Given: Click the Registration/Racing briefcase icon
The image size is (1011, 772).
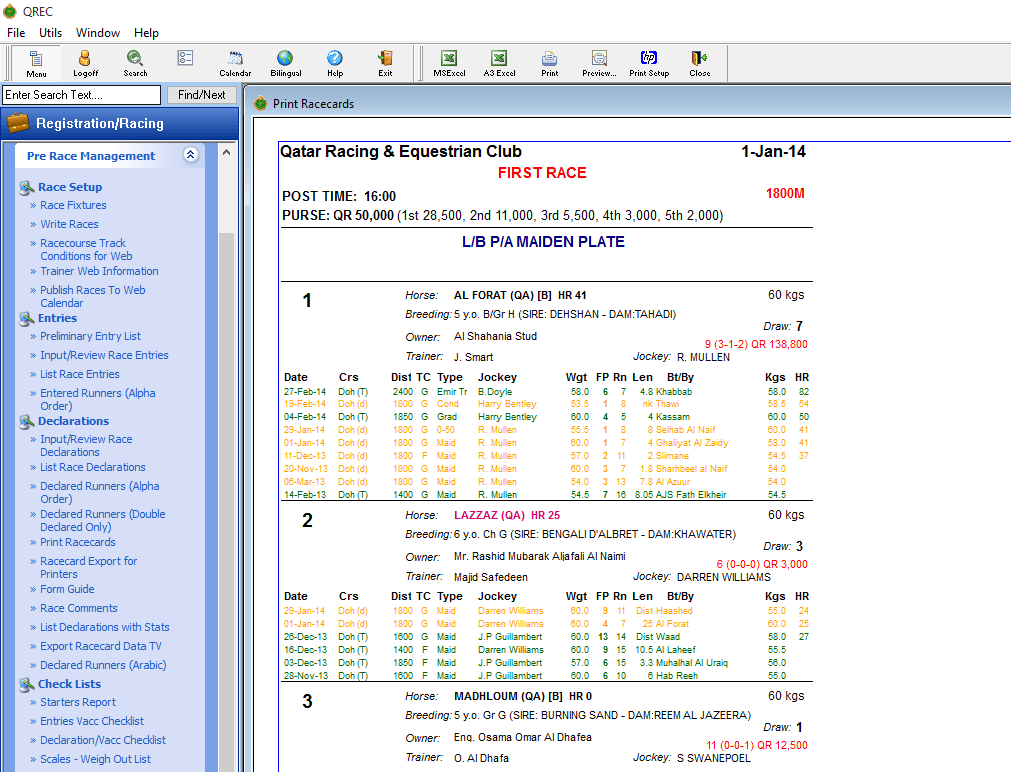Looking at the screenshot, I should [x=17, y=123].
